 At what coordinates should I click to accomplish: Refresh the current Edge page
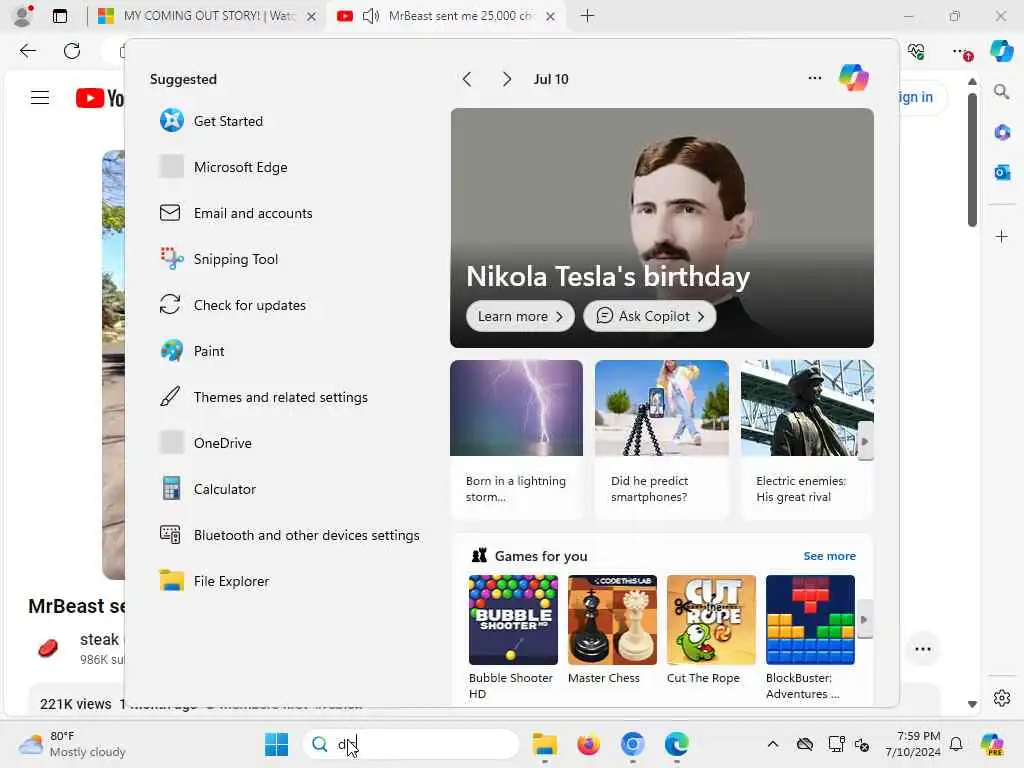point(72,51)
